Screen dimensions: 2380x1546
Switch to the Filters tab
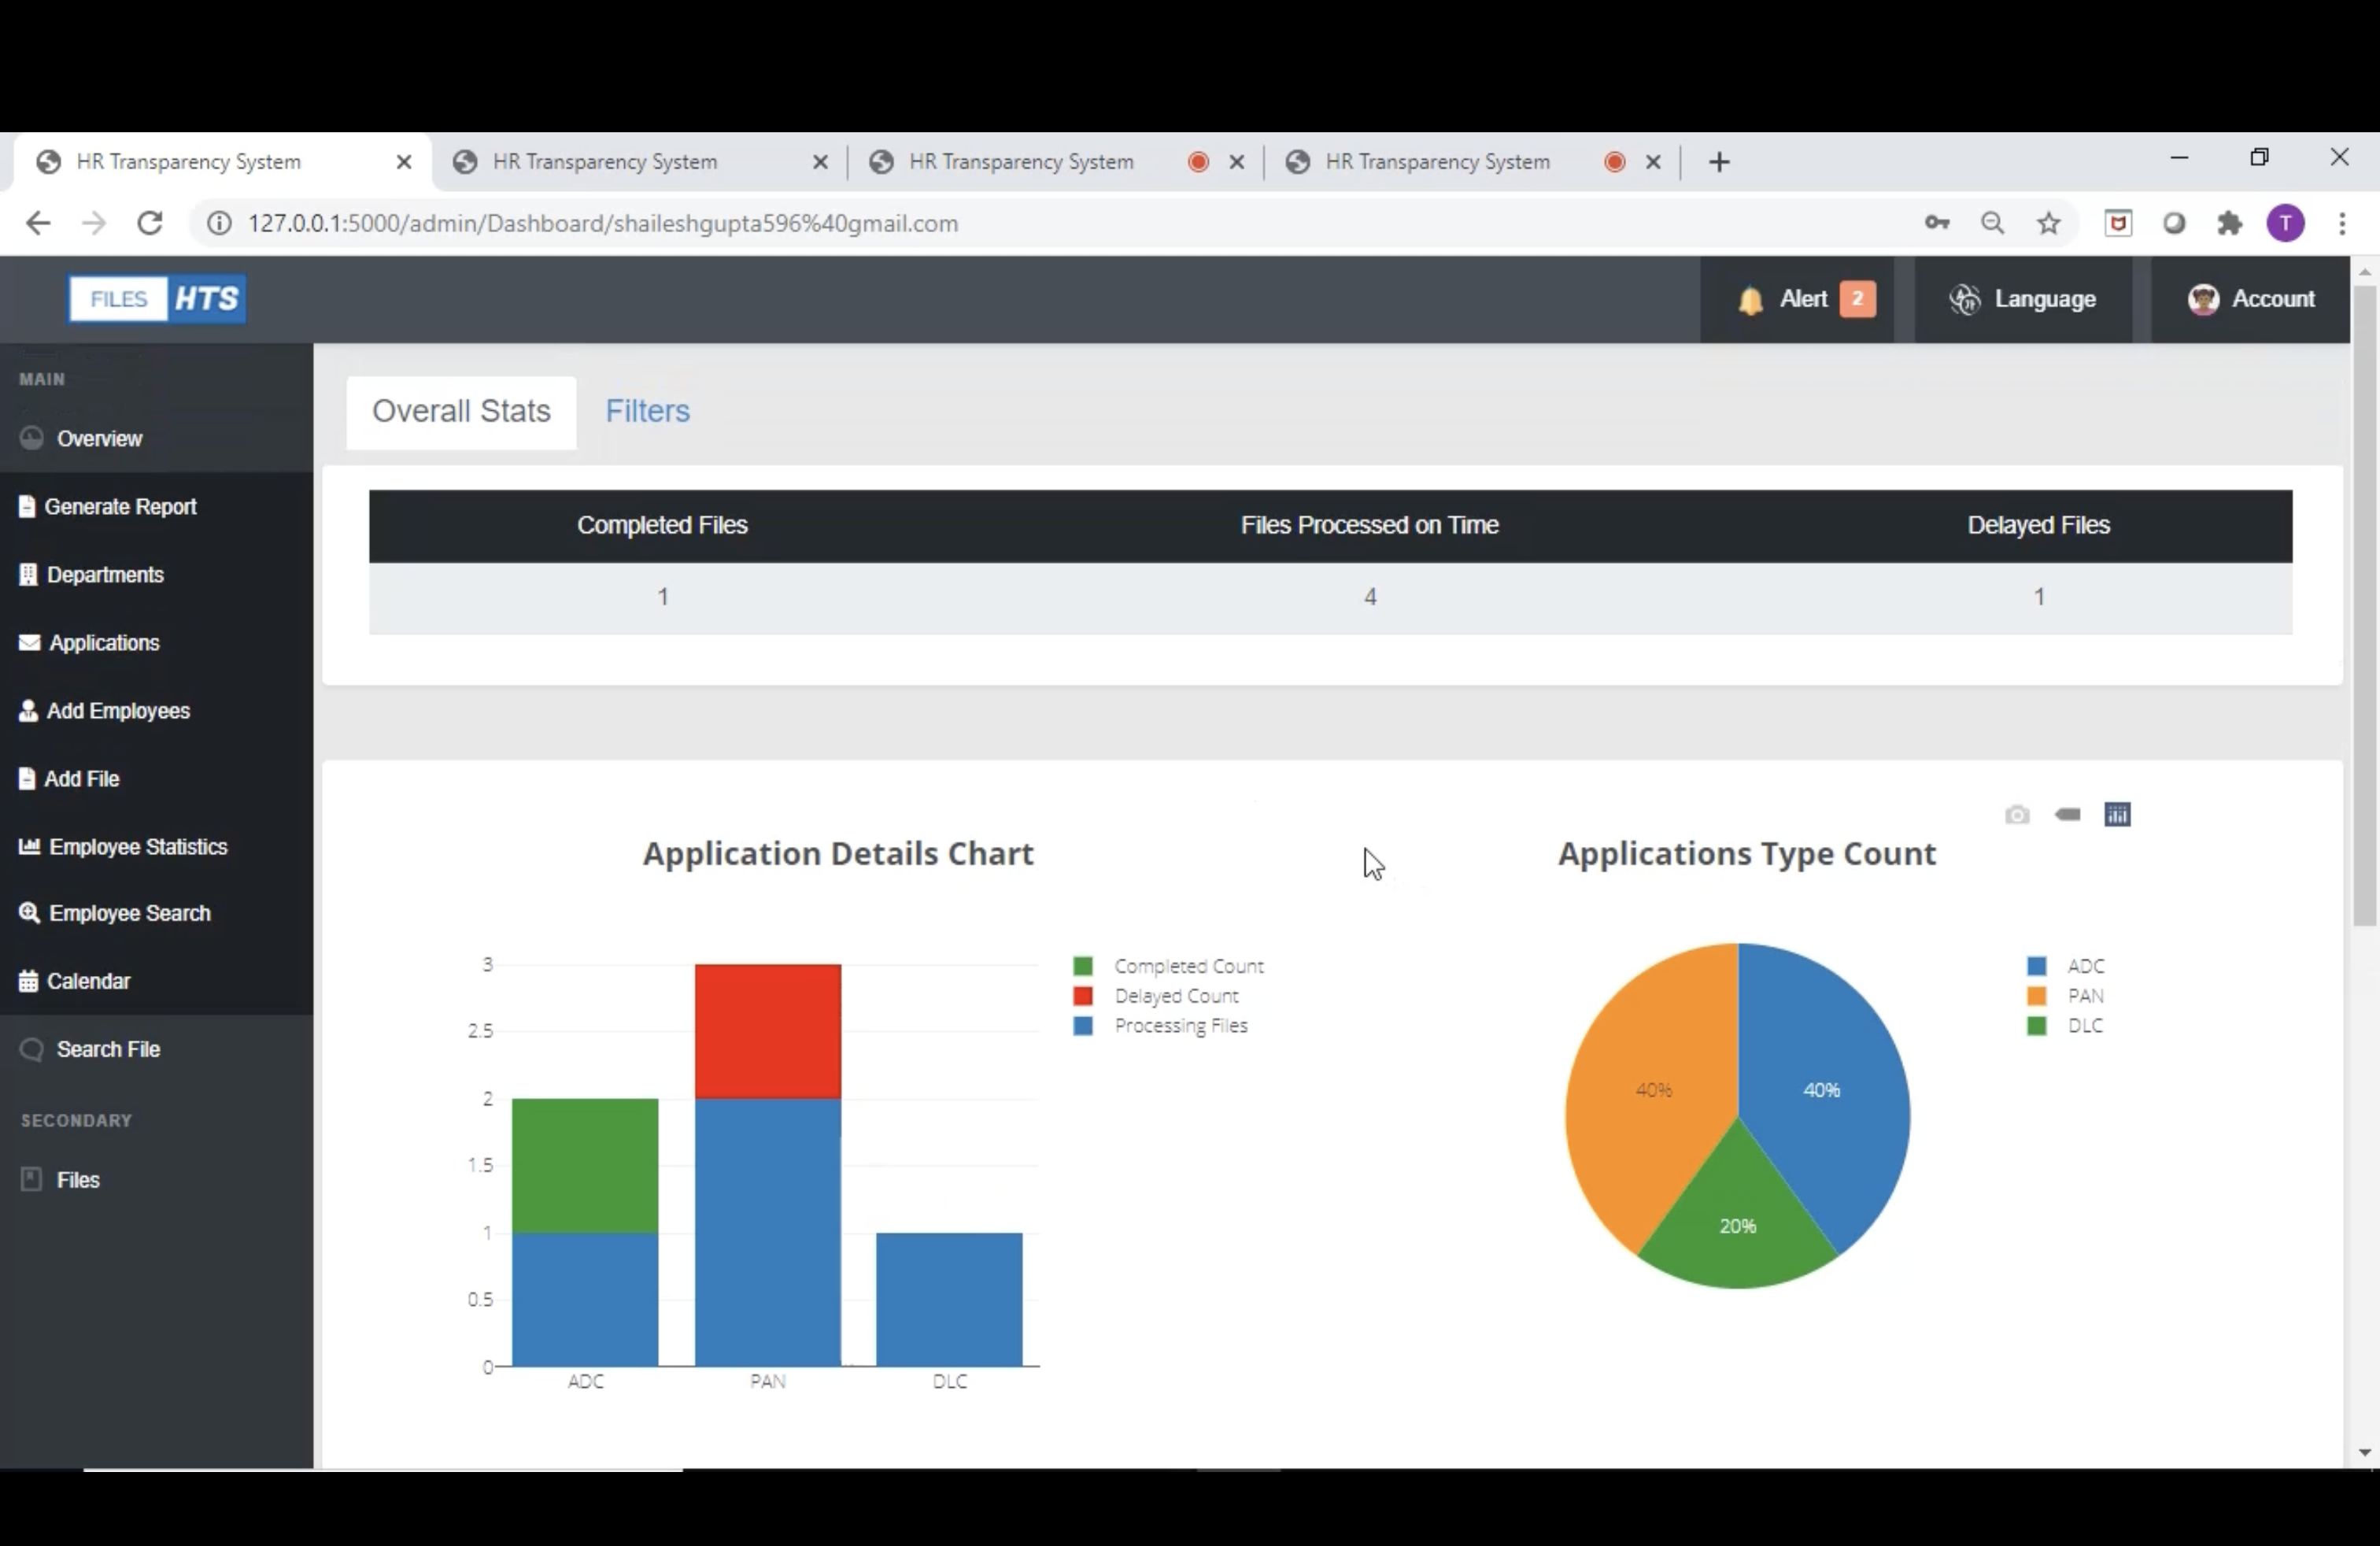[647, 411]
